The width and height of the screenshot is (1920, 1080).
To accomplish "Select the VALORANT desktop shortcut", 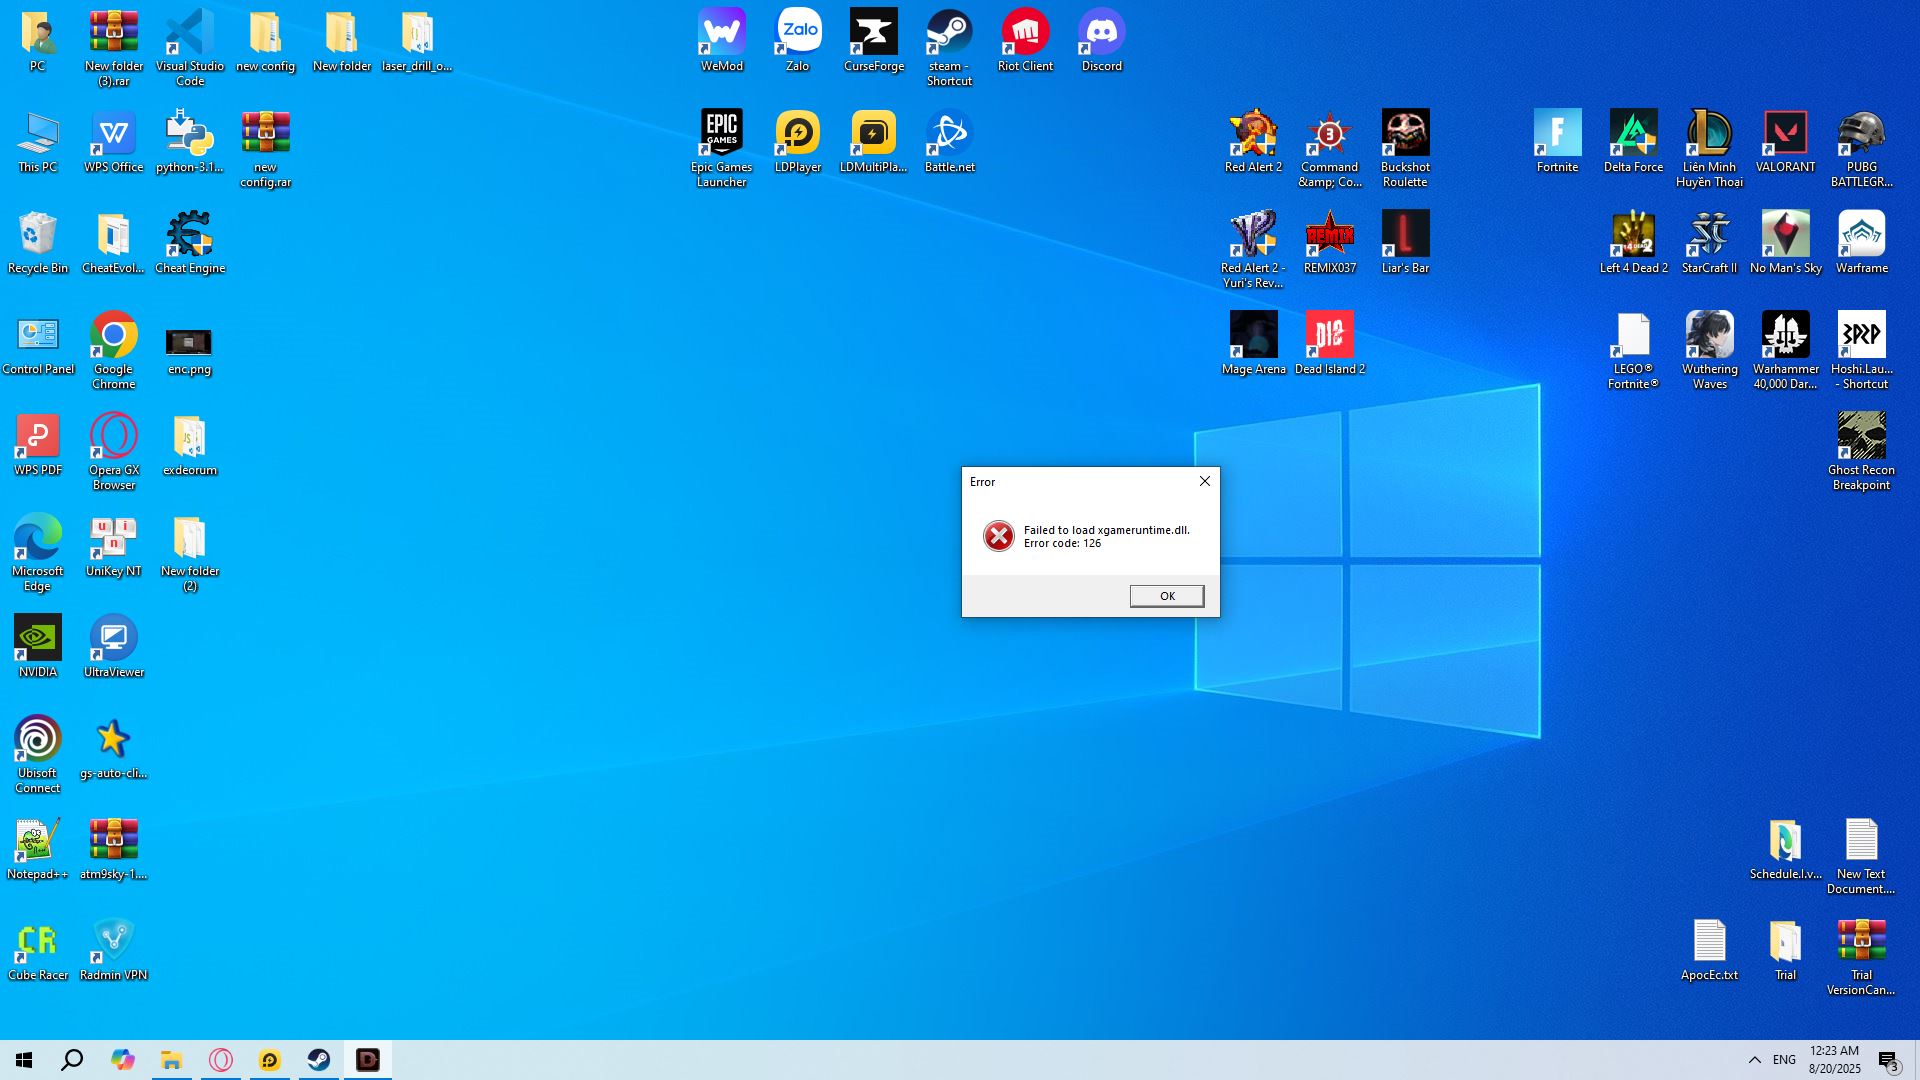I will click(x=1785, y=135).
